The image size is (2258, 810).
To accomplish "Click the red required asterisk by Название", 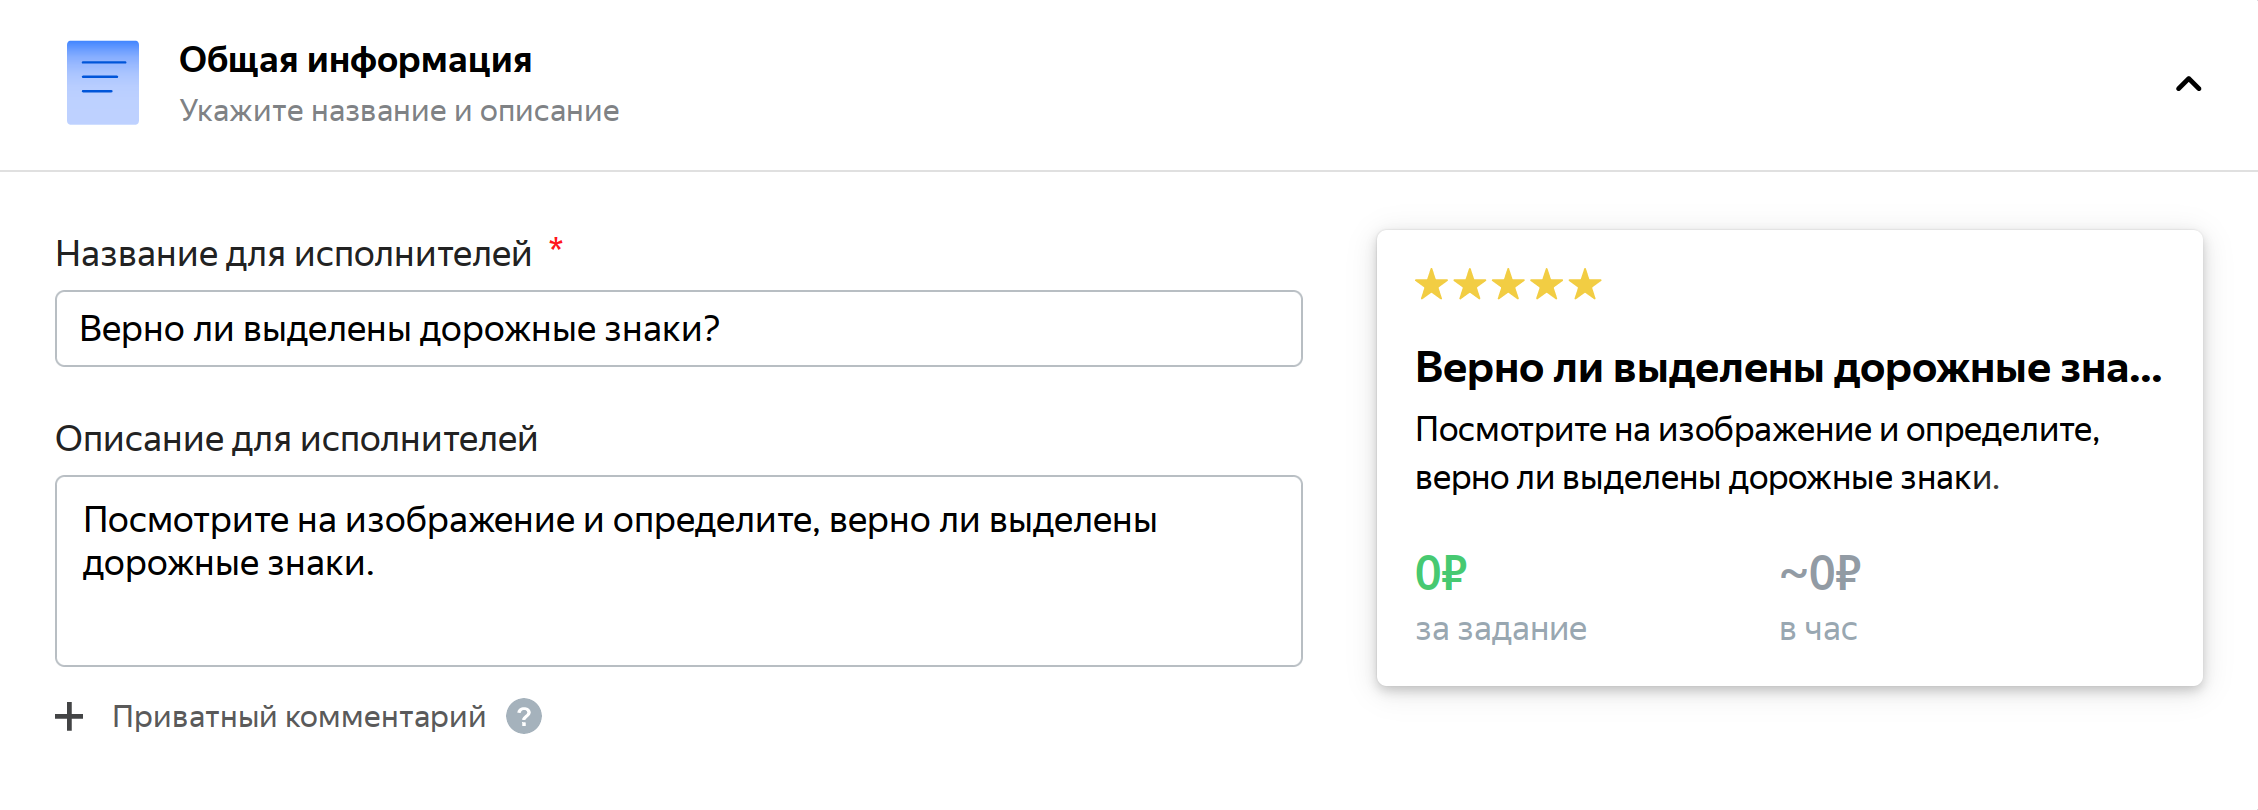I will (556, 245).
